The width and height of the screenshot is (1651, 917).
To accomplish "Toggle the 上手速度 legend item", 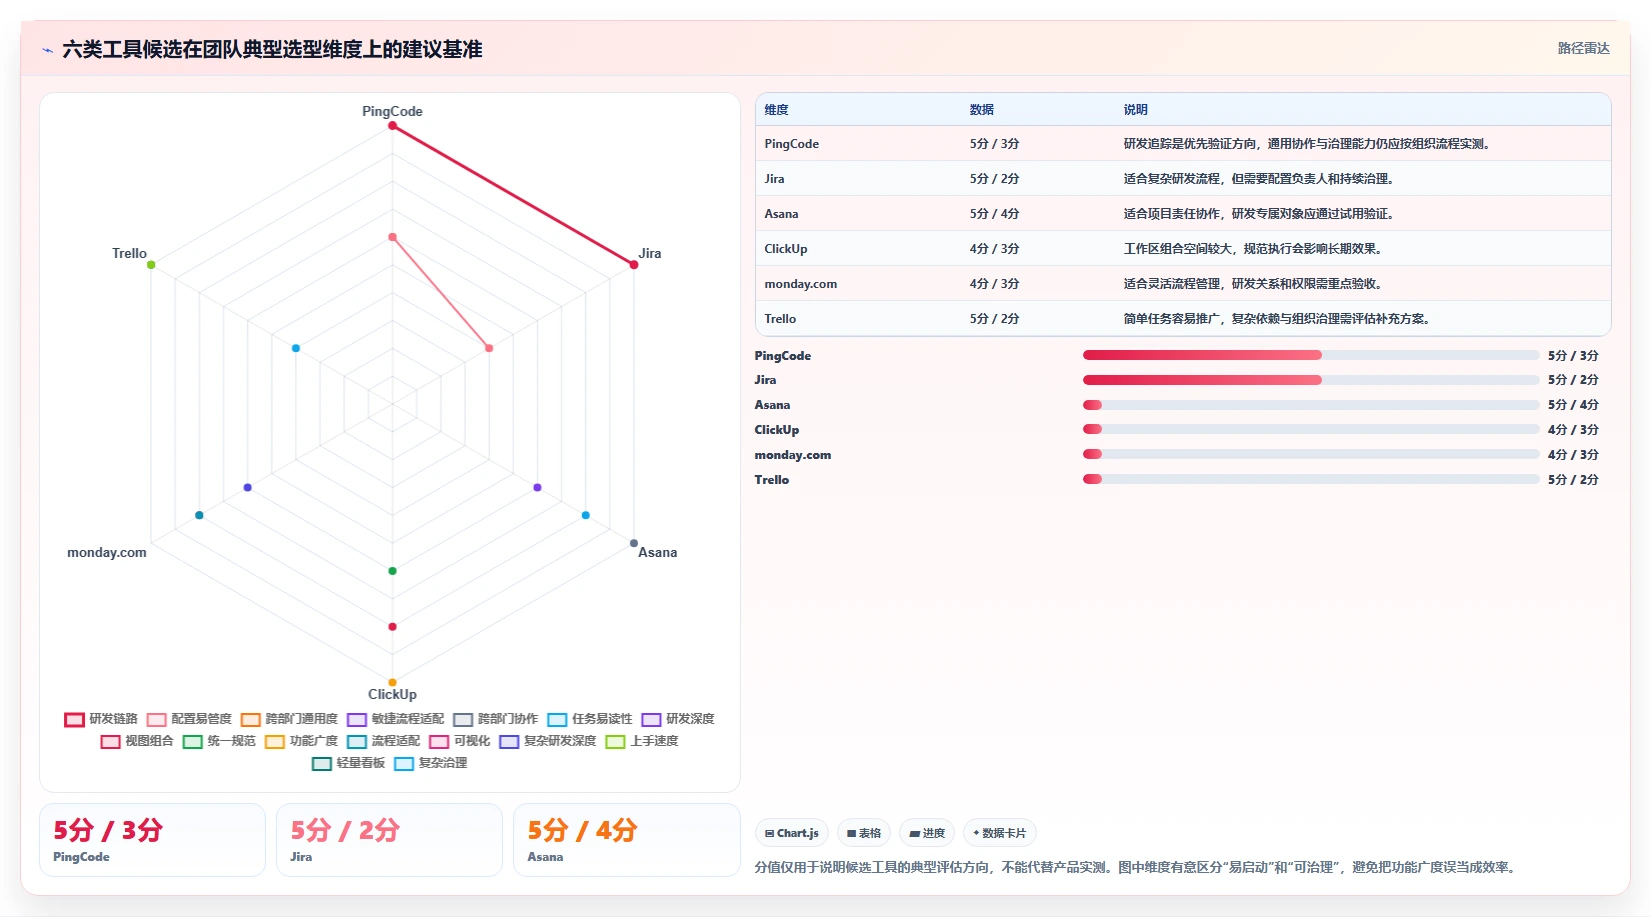I will pyautogui.click(x=642, y=741).
